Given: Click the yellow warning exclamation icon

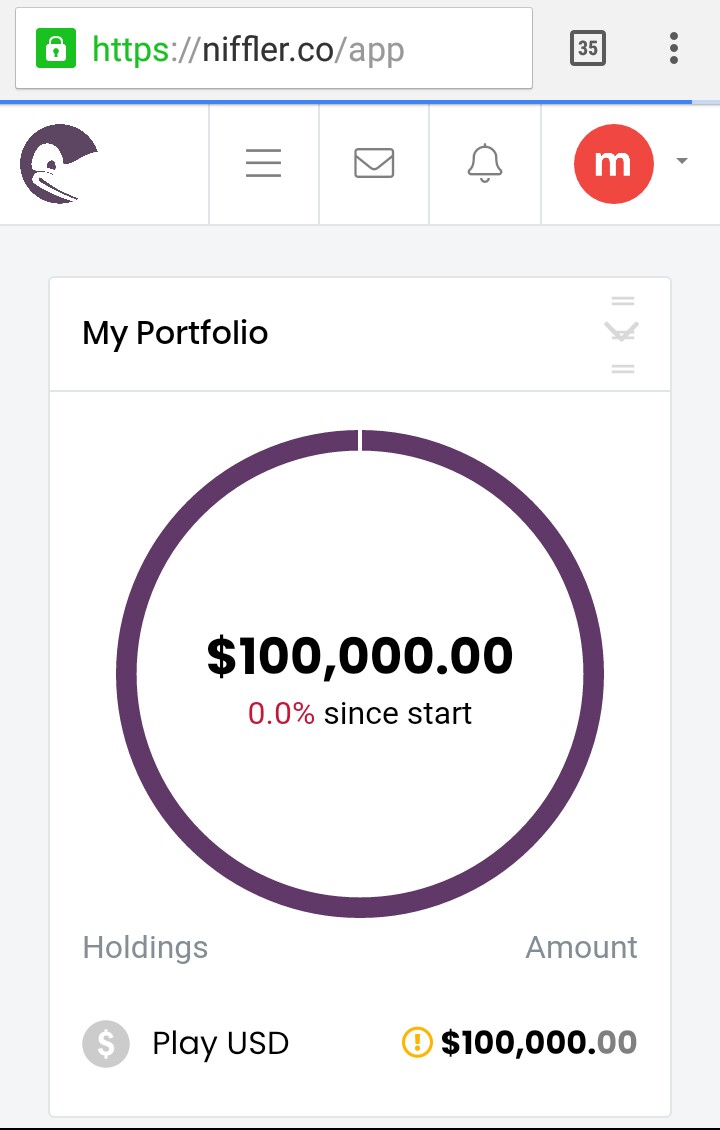Looking at the screenshot, I should click(x=417, y=1042).
